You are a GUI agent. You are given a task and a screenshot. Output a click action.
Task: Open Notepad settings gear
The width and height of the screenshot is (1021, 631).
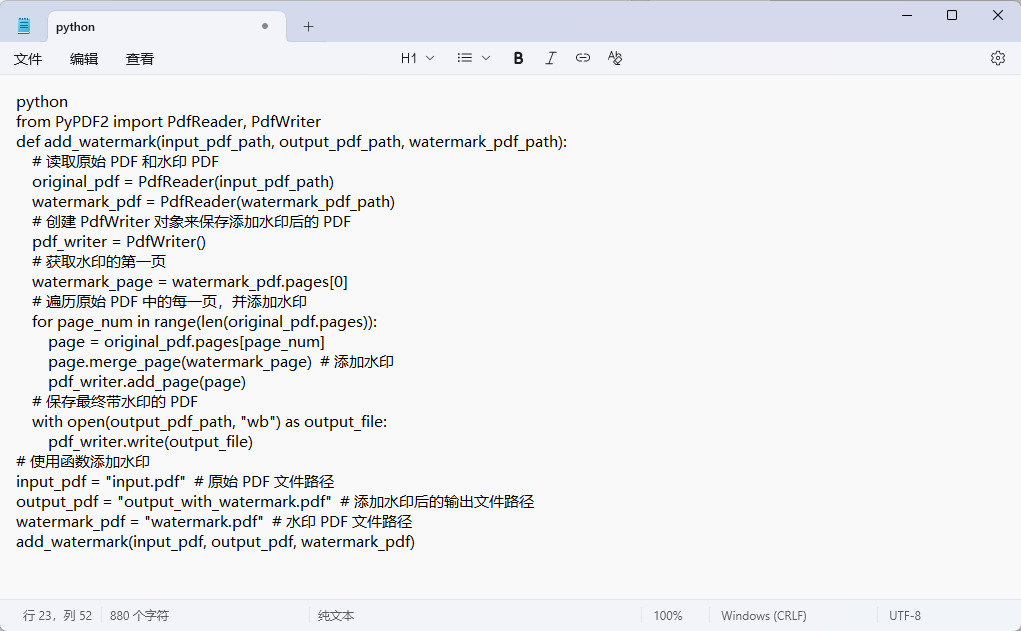click(x=998, y=58)
